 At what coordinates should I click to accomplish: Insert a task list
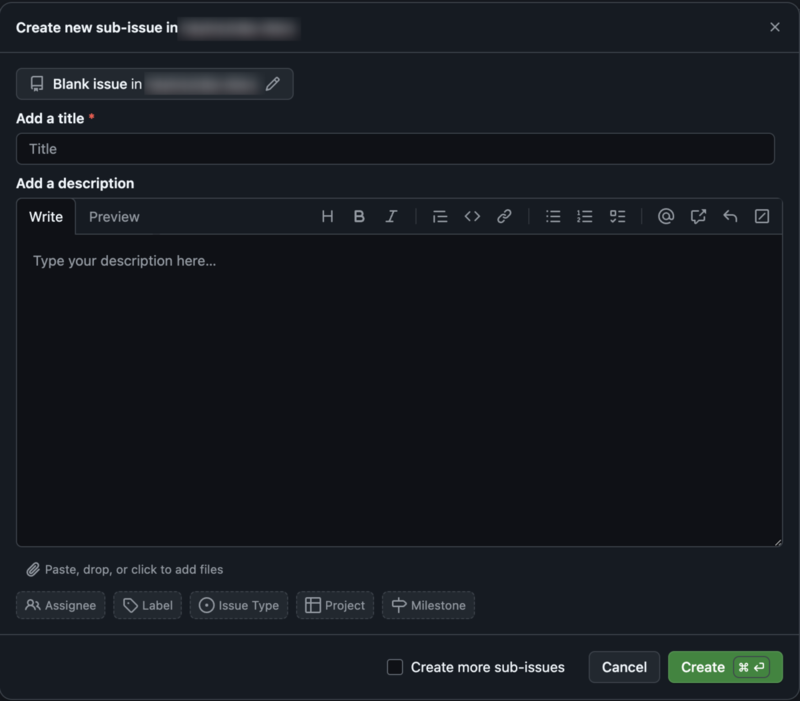(x=616, y=216)
